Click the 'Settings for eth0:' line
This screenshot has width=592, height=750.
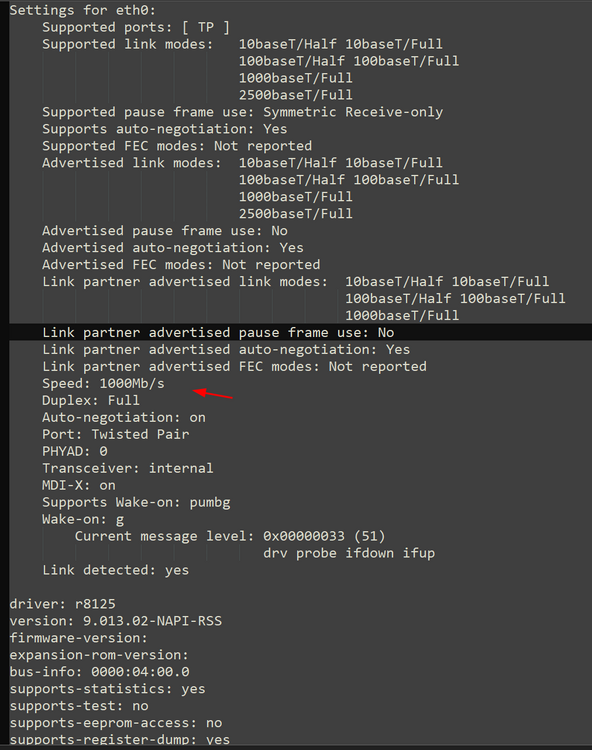click(82, 10)
